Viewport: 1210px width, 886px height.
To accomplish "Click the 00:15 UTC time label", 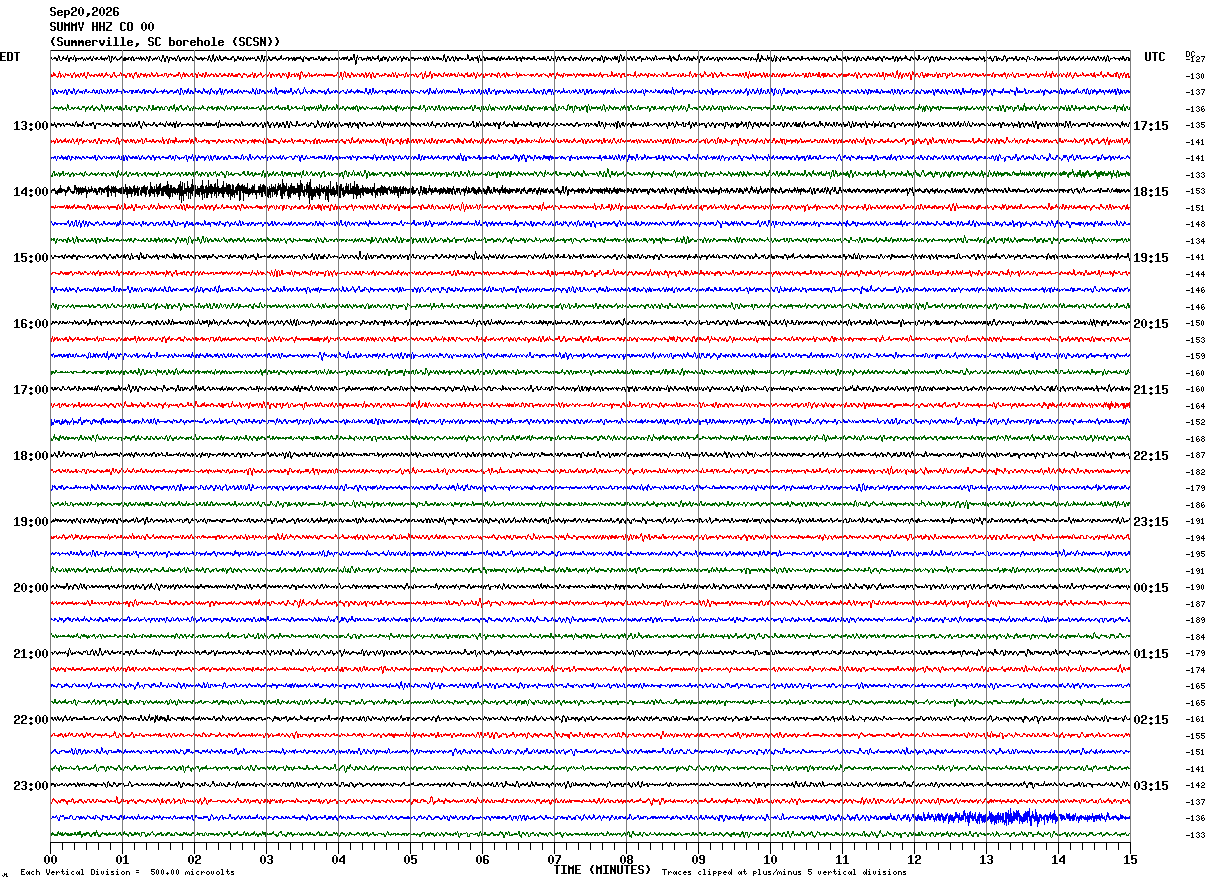I will [1151, 588].
